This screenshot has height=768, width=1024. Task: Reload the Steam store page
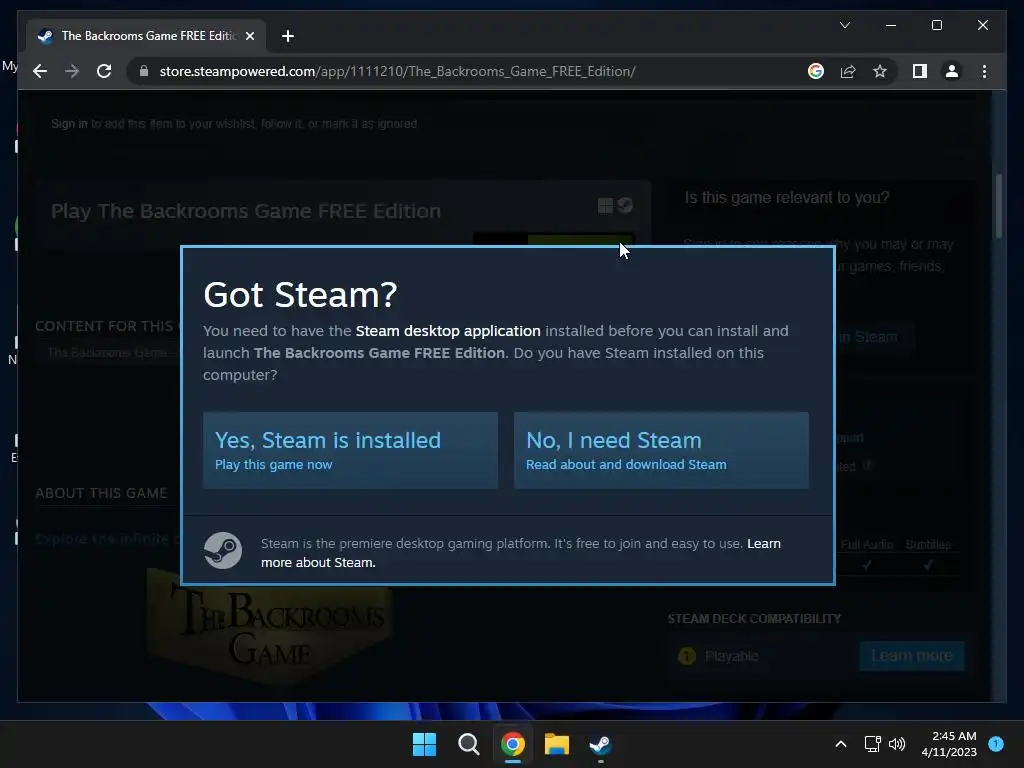pyautogui.click(x=104, y=71)
